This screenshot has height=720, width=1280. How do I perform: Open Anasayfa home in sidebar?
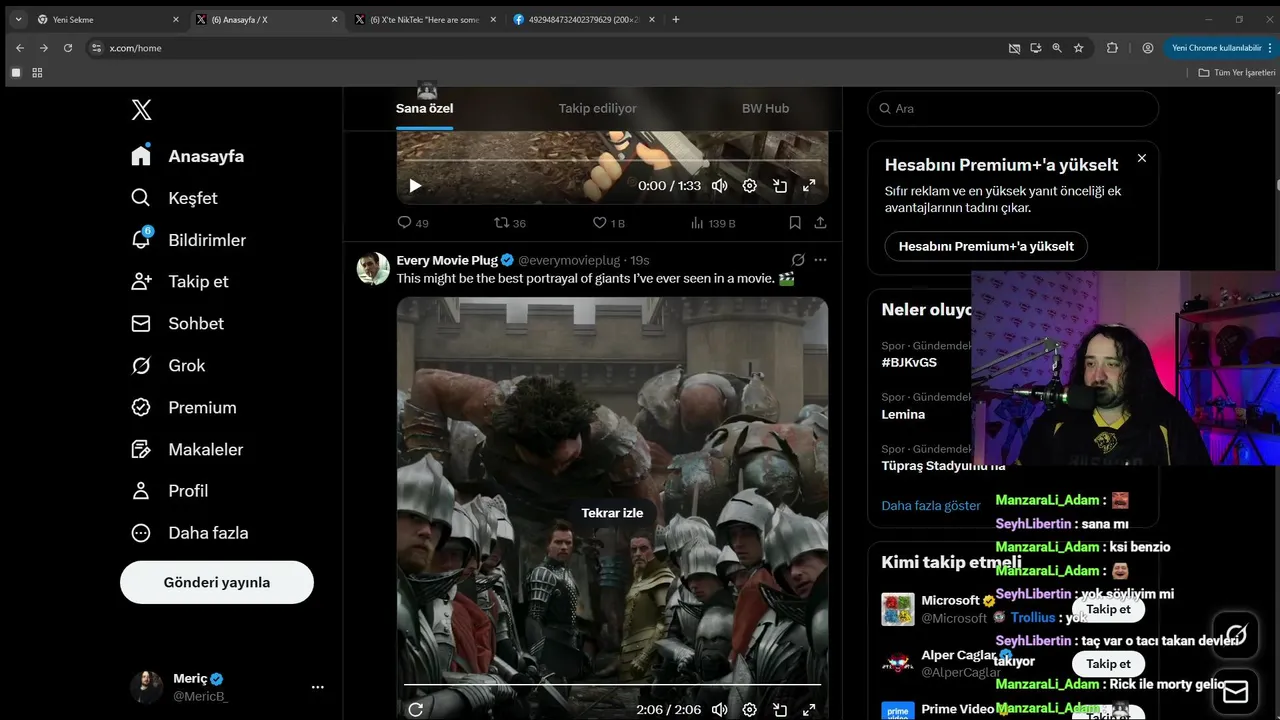point(188,156)
